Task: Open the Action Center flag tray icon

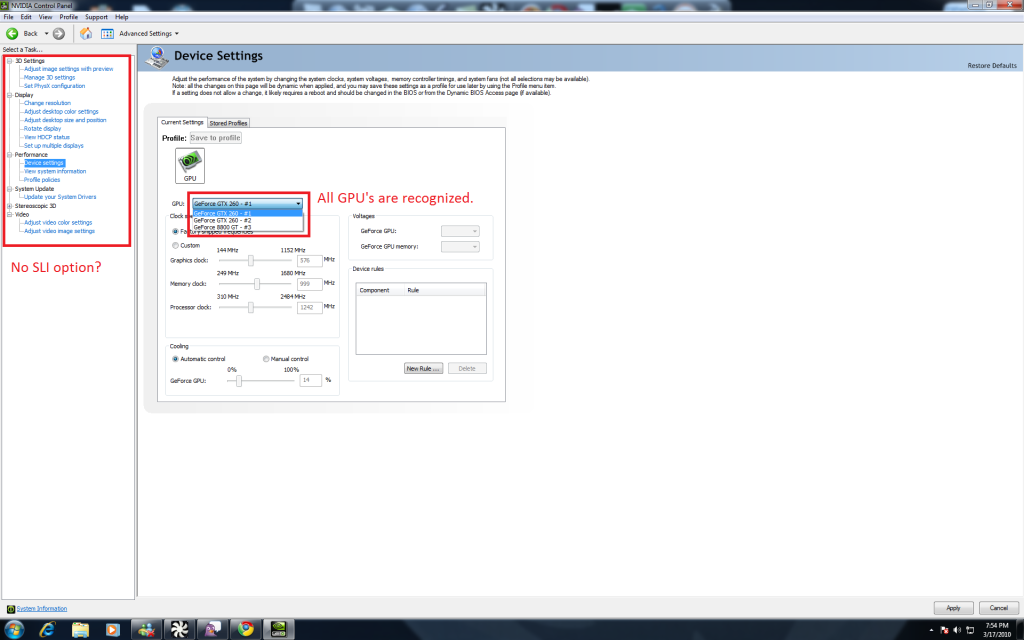Action: [944, 630]
